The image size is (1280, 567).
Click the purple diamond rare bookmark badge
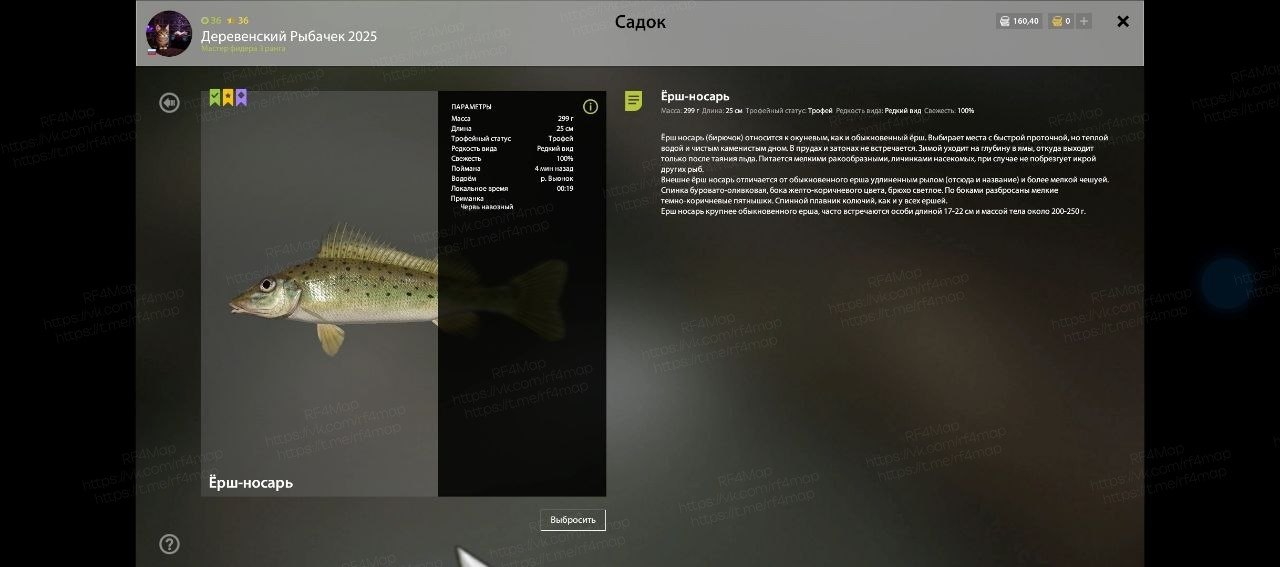(241, 98)
